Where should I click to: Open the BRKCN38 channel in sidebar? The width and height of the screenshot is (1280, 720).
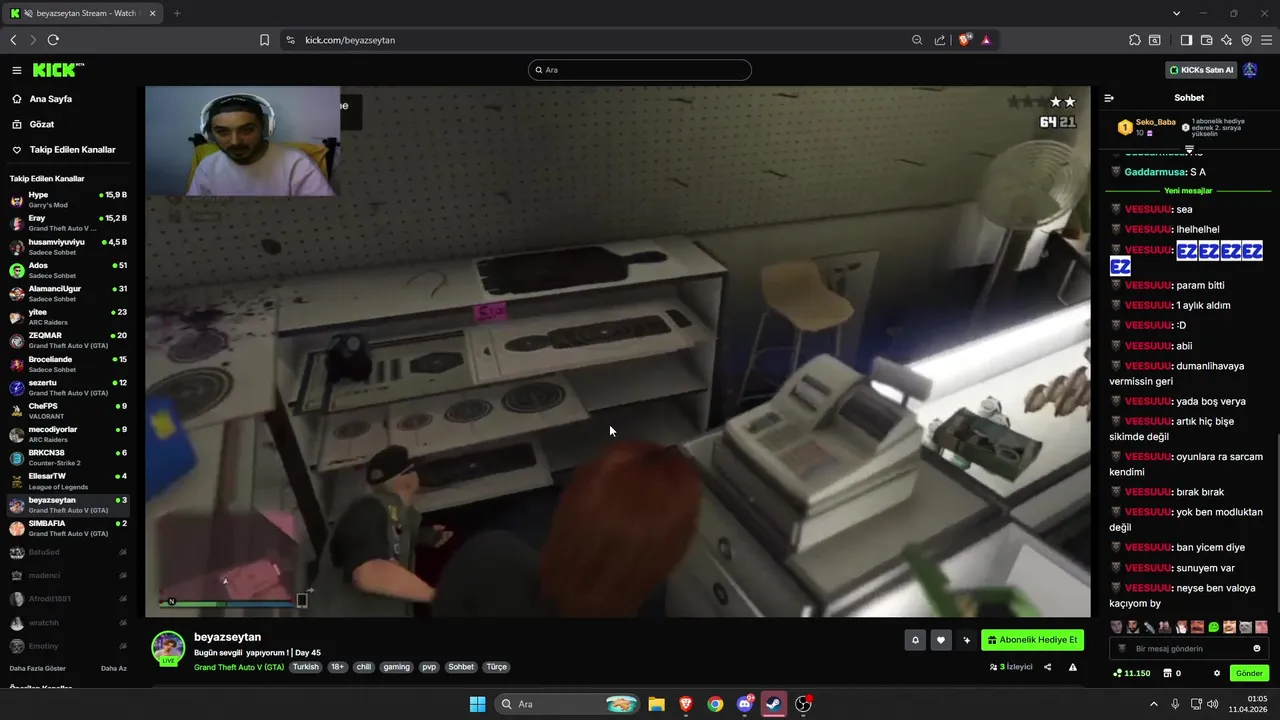(x=68, y=457)
